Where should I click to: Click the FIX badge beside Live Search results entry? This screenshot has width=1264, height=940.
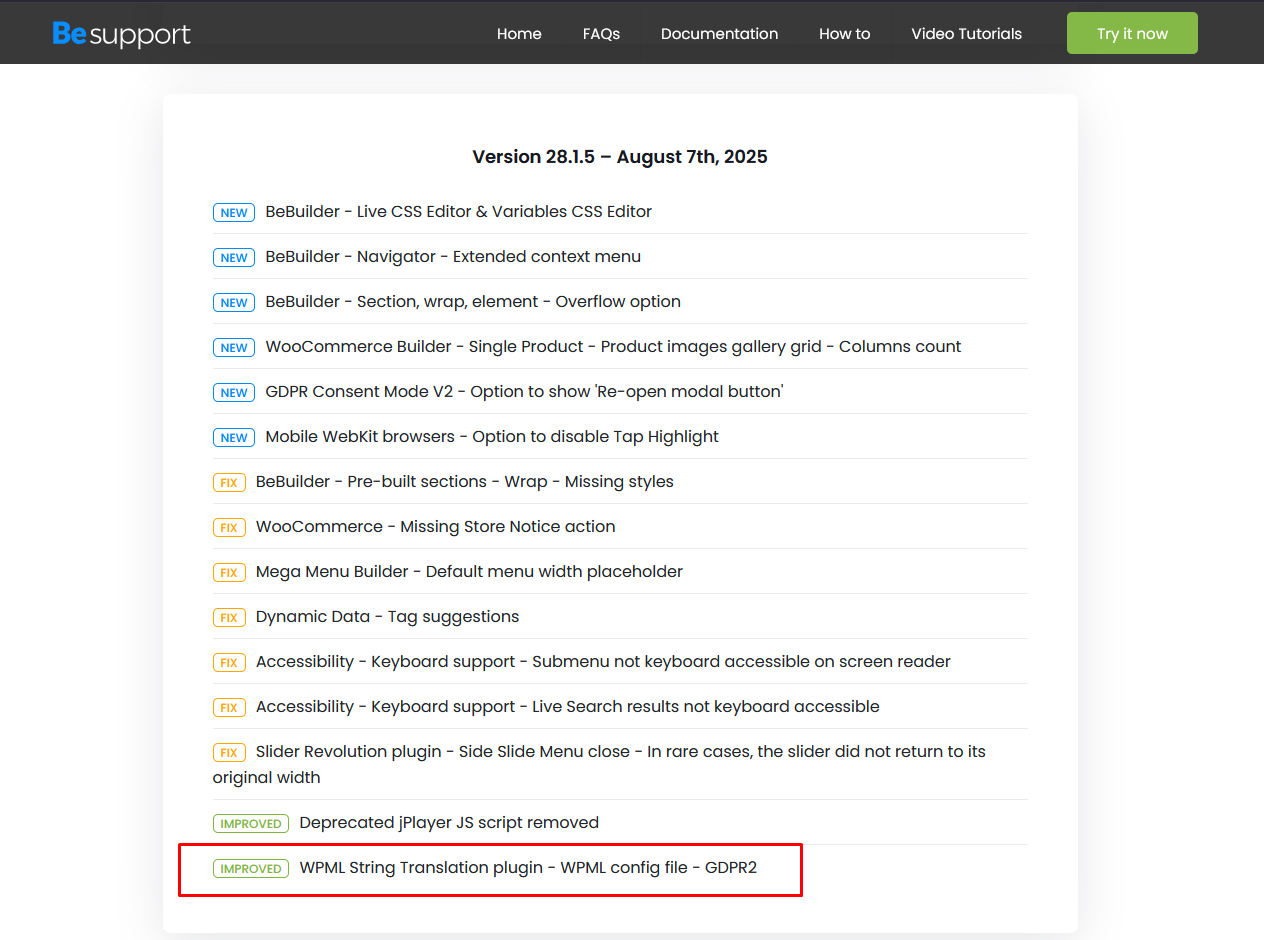click(x=229, y=708)
